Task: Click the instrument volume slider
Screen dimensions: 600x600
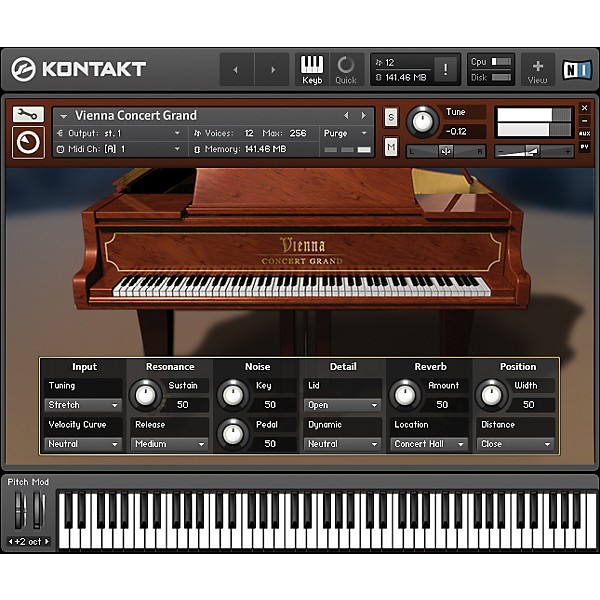Action: pos(534,152)
